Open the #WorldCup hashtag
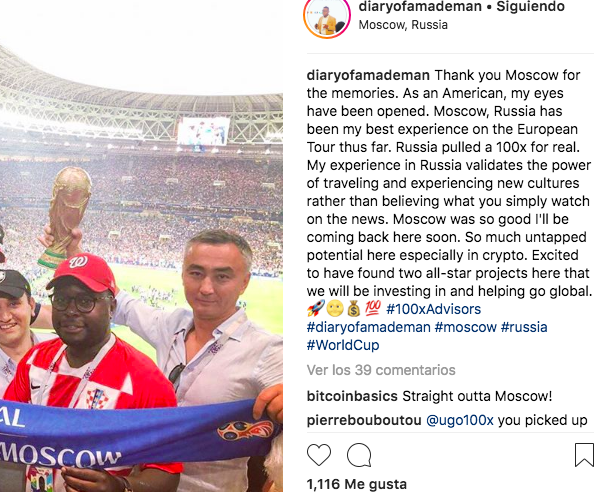 343,345
